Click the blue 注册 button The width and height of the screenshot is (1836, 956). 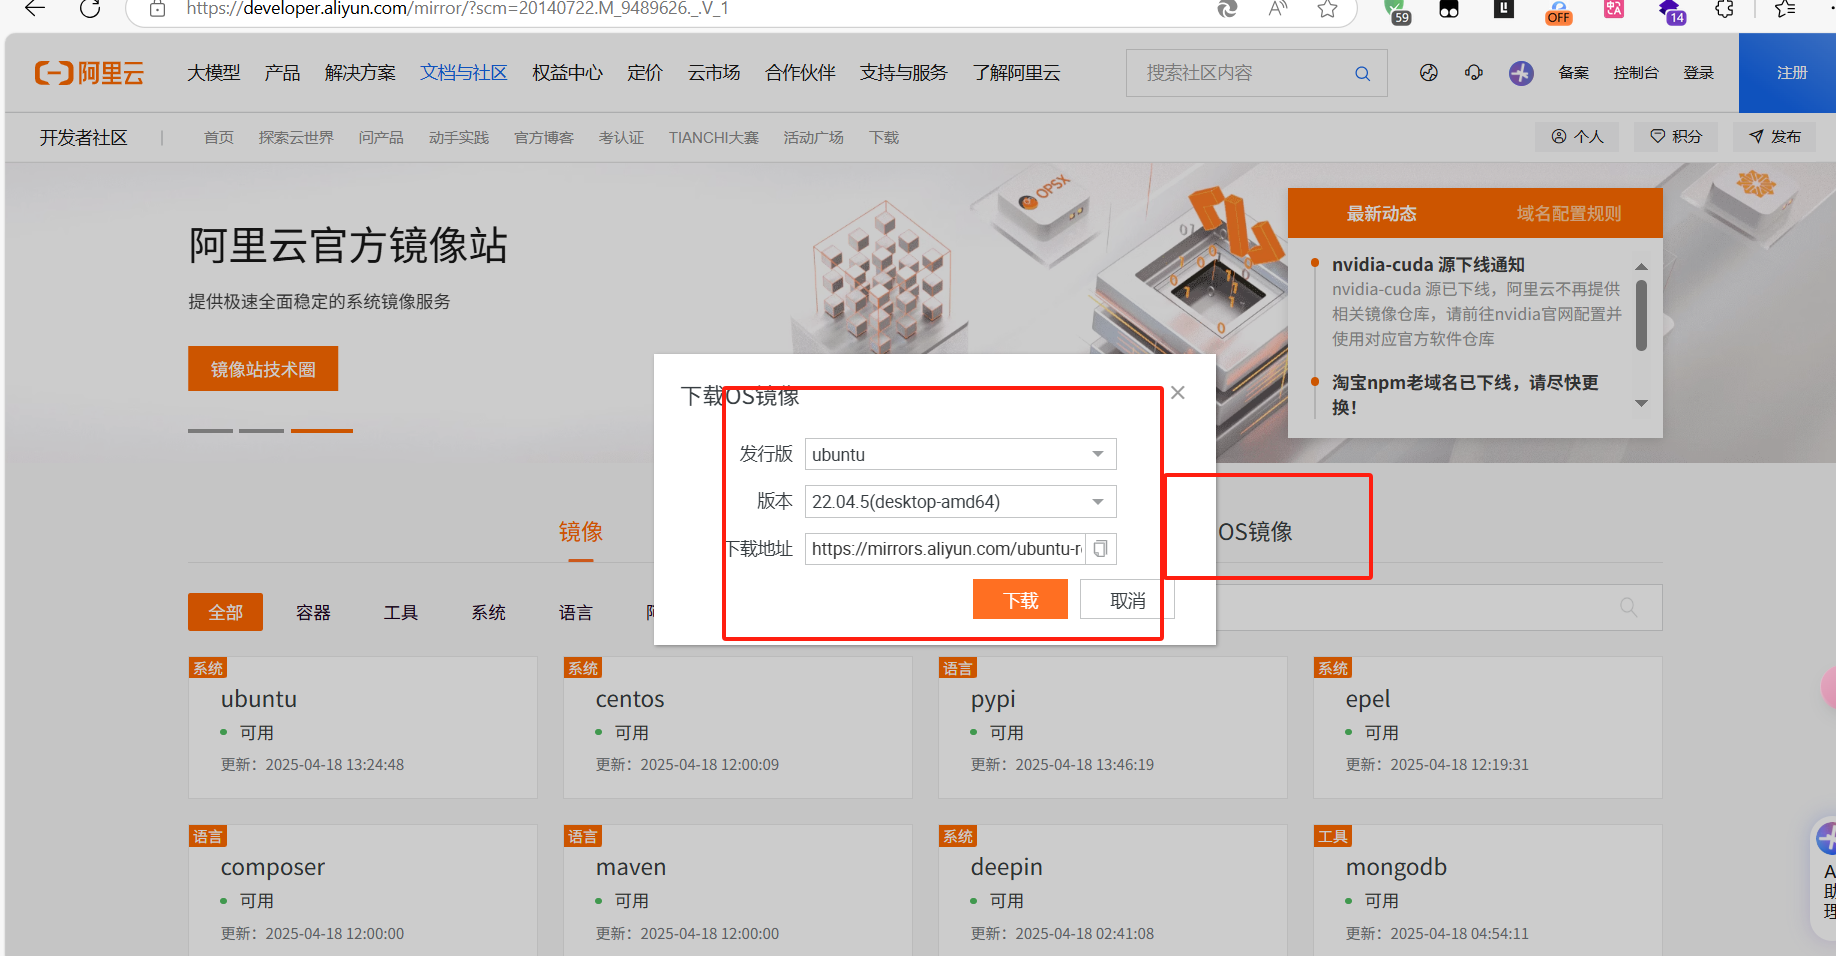click(1790, 73)
